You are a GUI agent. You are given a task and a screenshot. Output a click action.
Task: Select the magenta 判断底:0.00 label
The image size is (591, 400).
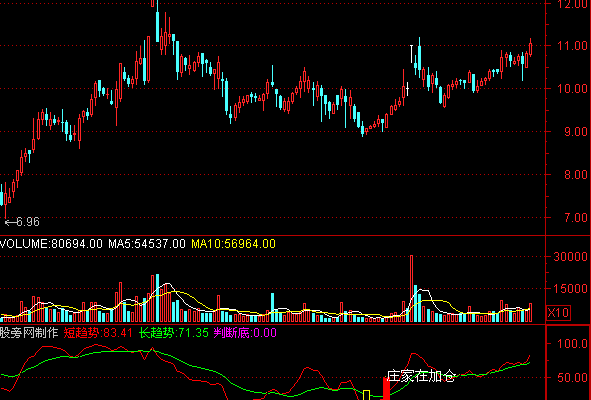click(245, 333)
